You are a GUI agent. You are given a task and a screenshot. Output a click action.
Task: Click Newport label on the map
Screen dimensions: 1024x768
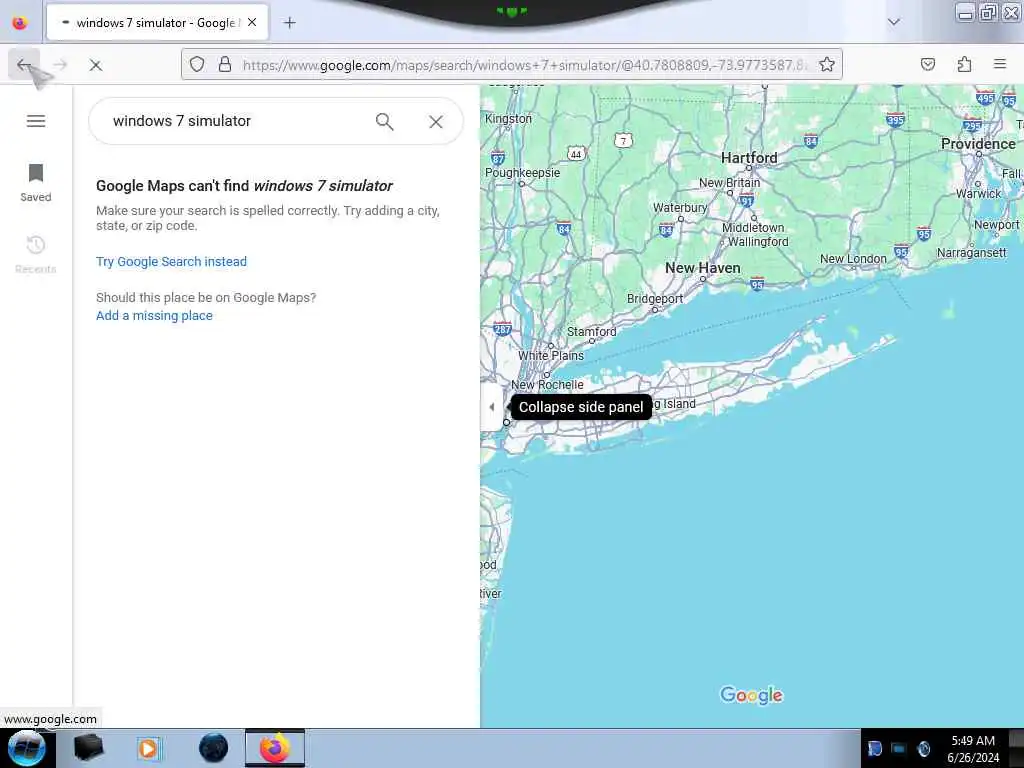tap(996, 225)
